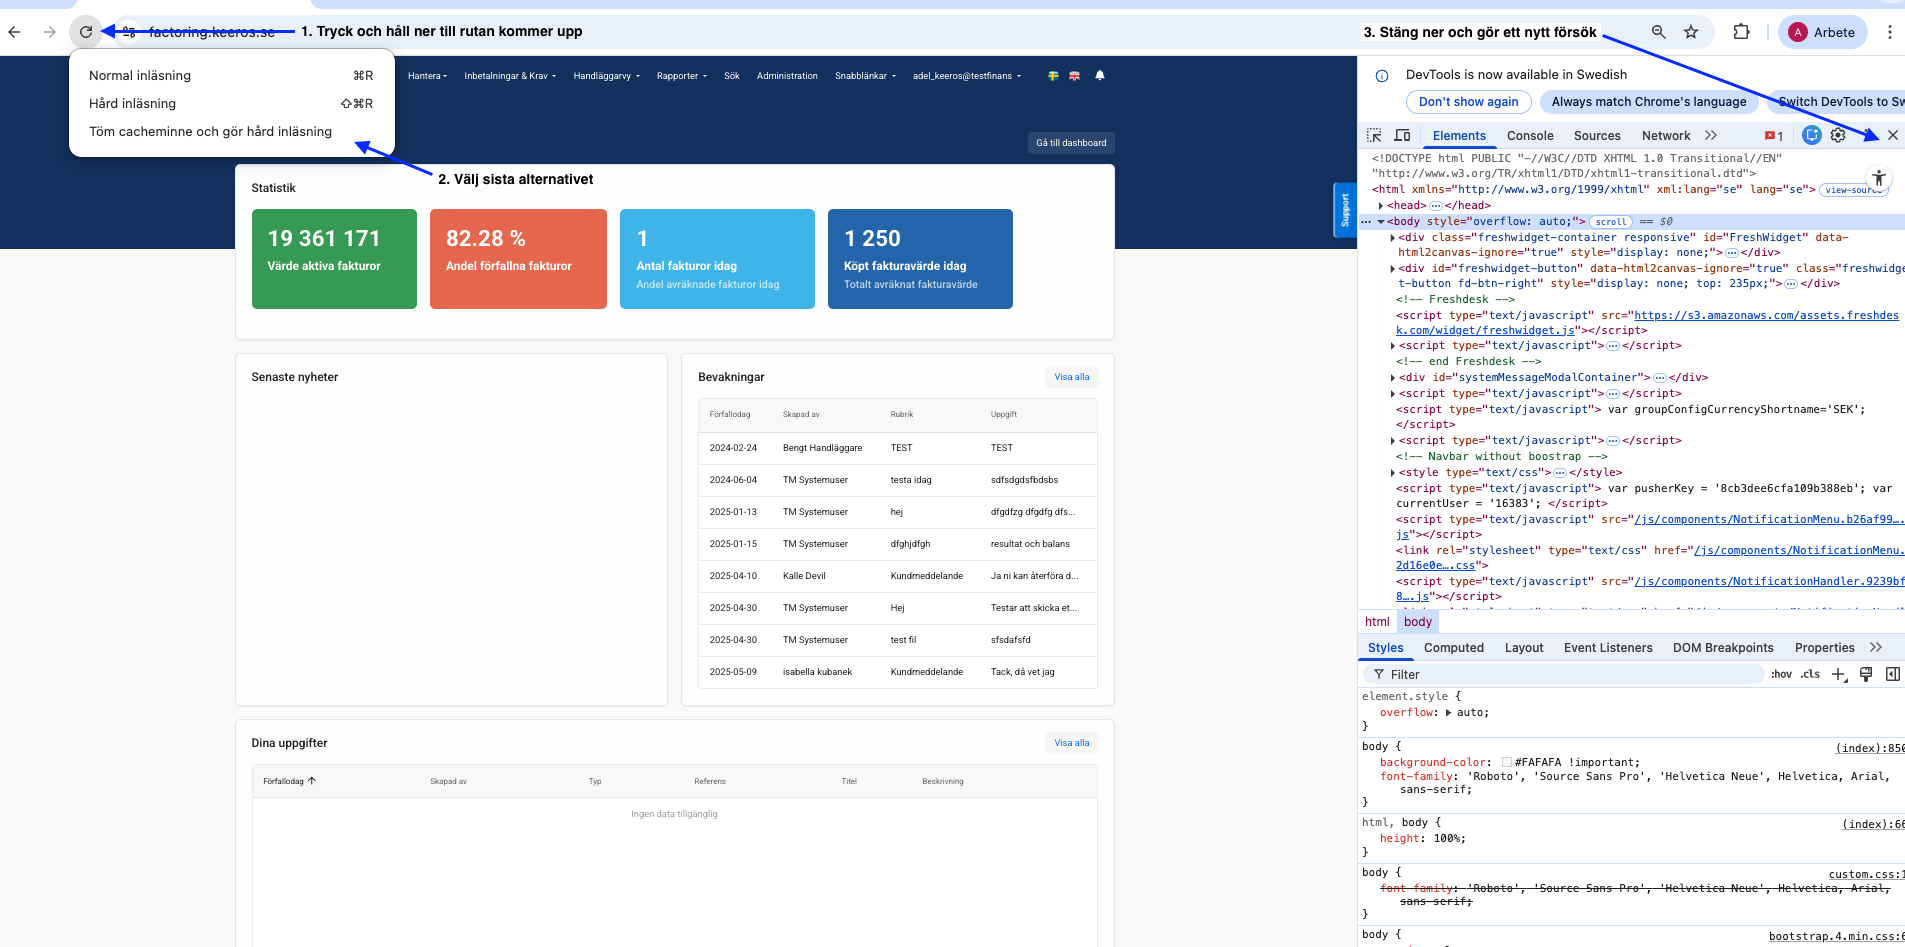This screenshot has width=1905, height=947.
Task: Open the Inbetalningar & Krav dropdown
Action: (x=510, y=76)
